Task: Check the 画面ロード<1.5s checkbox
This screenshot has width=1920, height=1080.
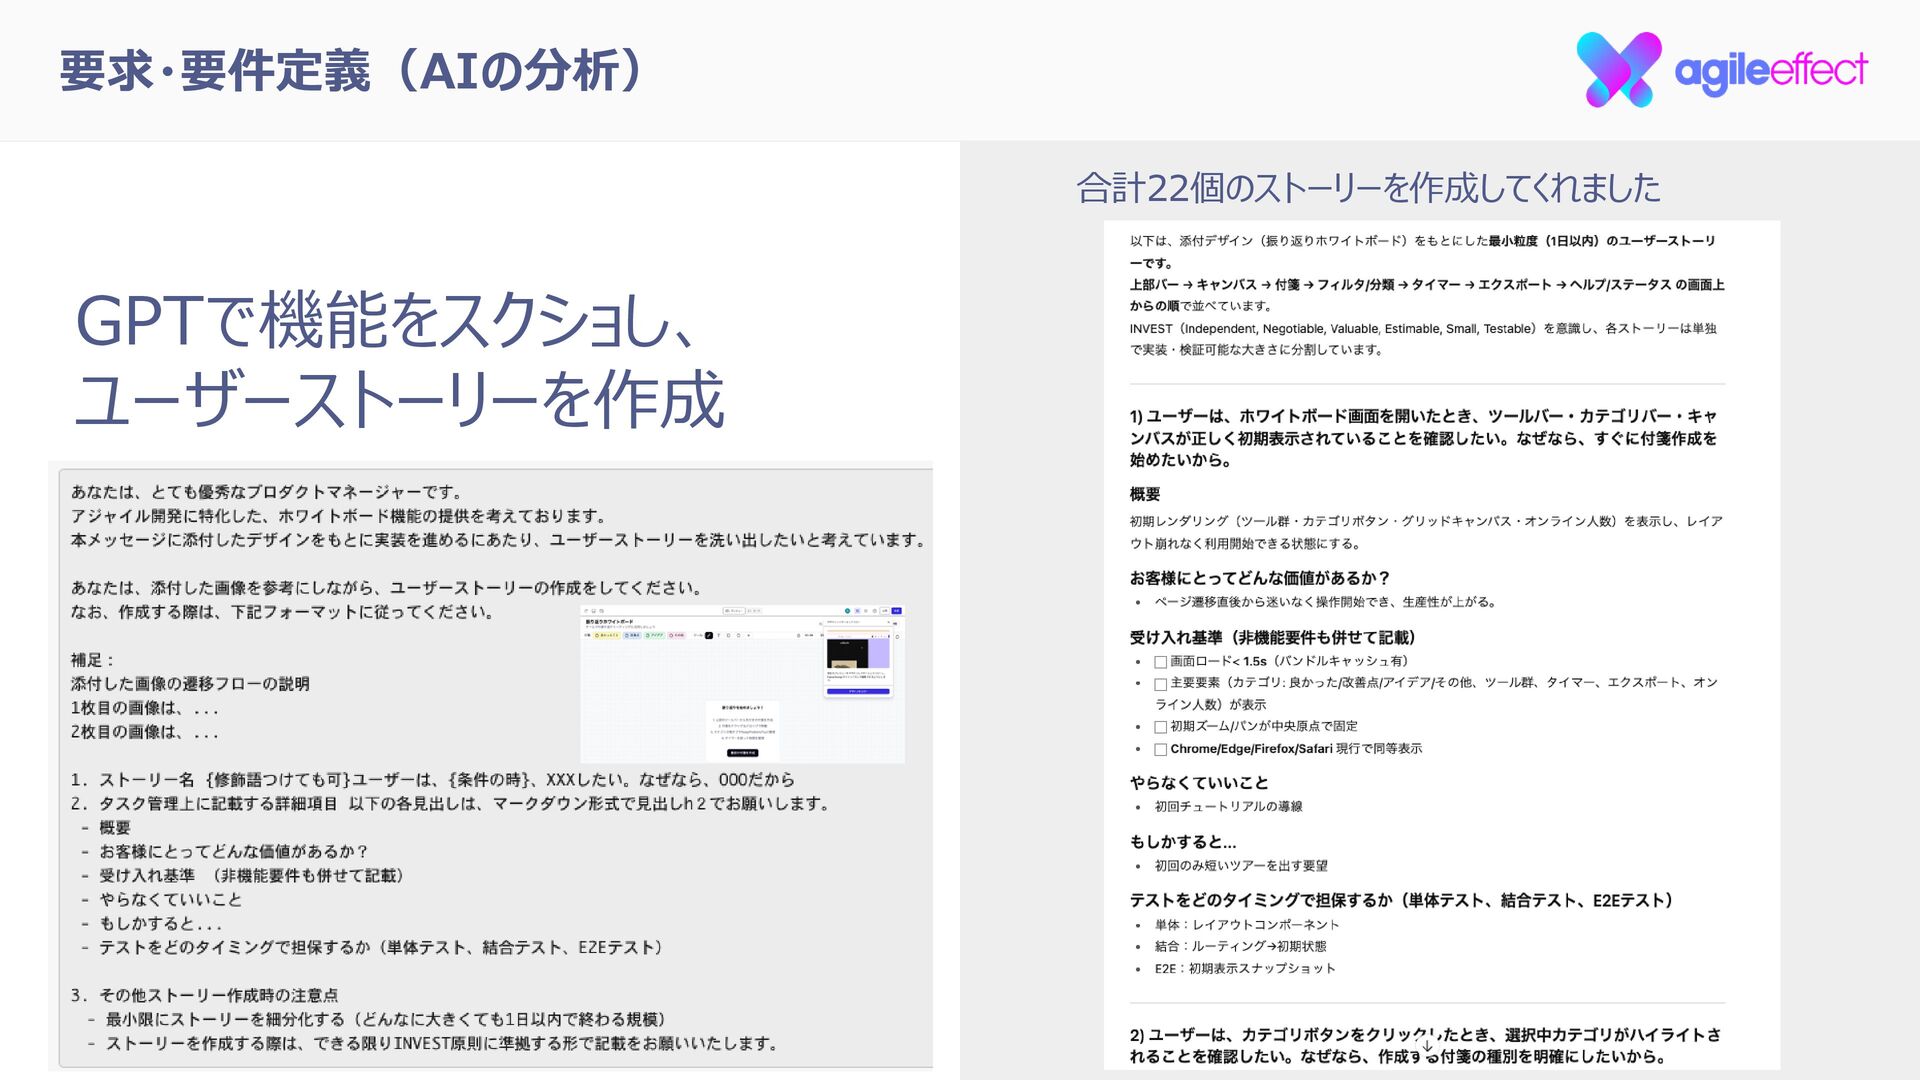Action: click(x=1160, y=662)
